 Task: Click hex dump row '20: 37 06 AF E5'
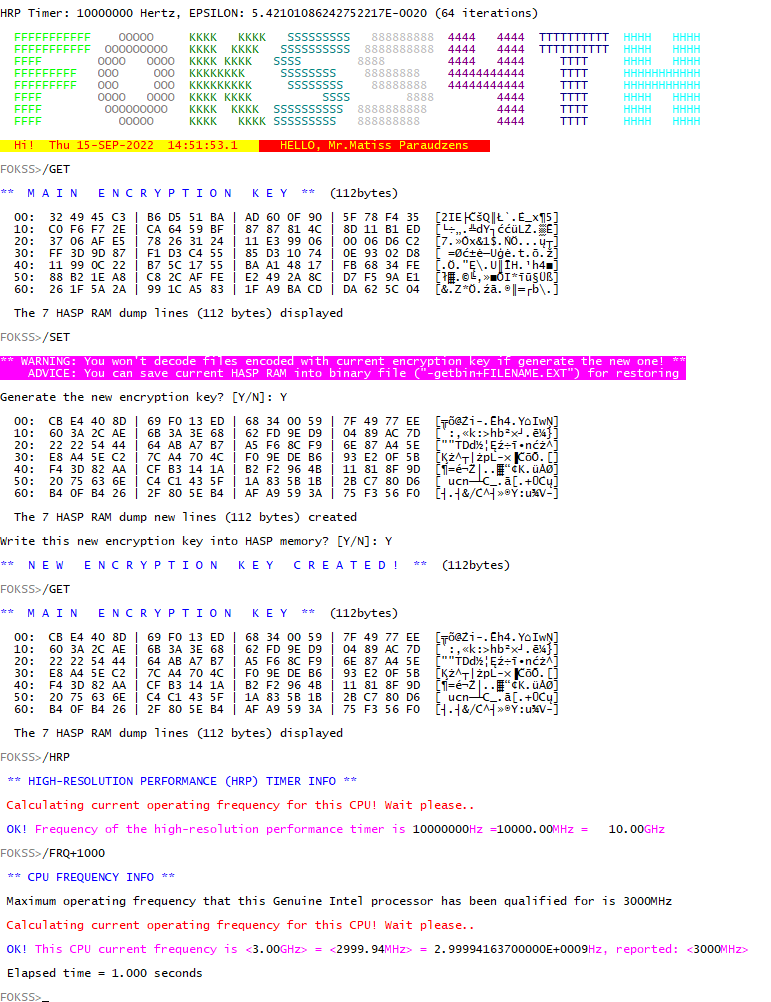click(286, 241)
